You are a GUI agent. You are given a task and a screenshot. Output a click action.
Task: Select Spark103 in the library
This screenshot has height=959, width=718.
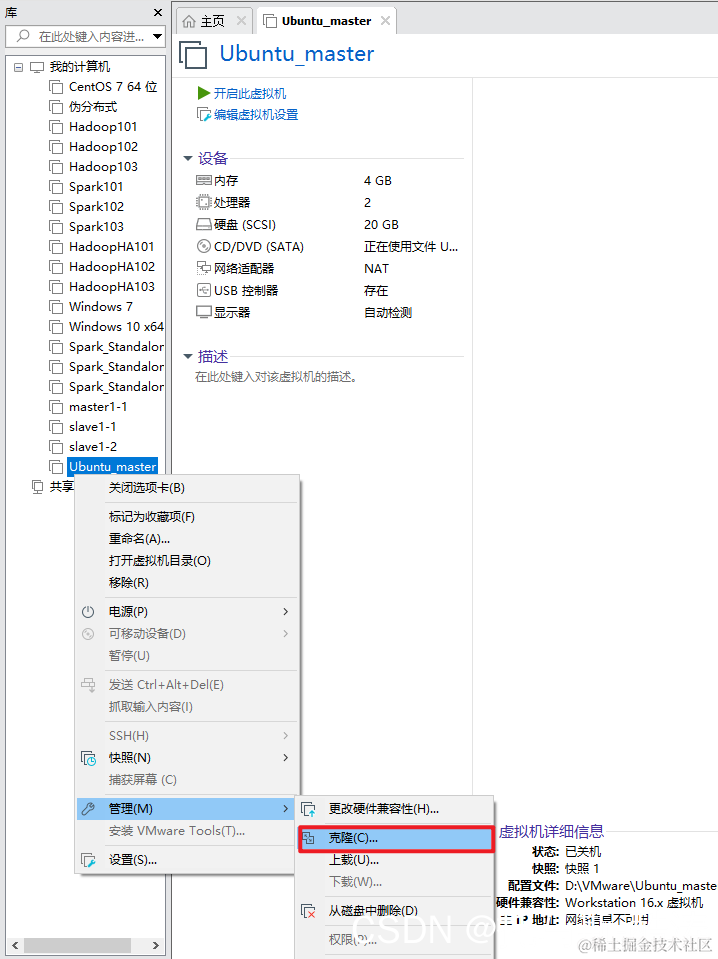(96, 227)
